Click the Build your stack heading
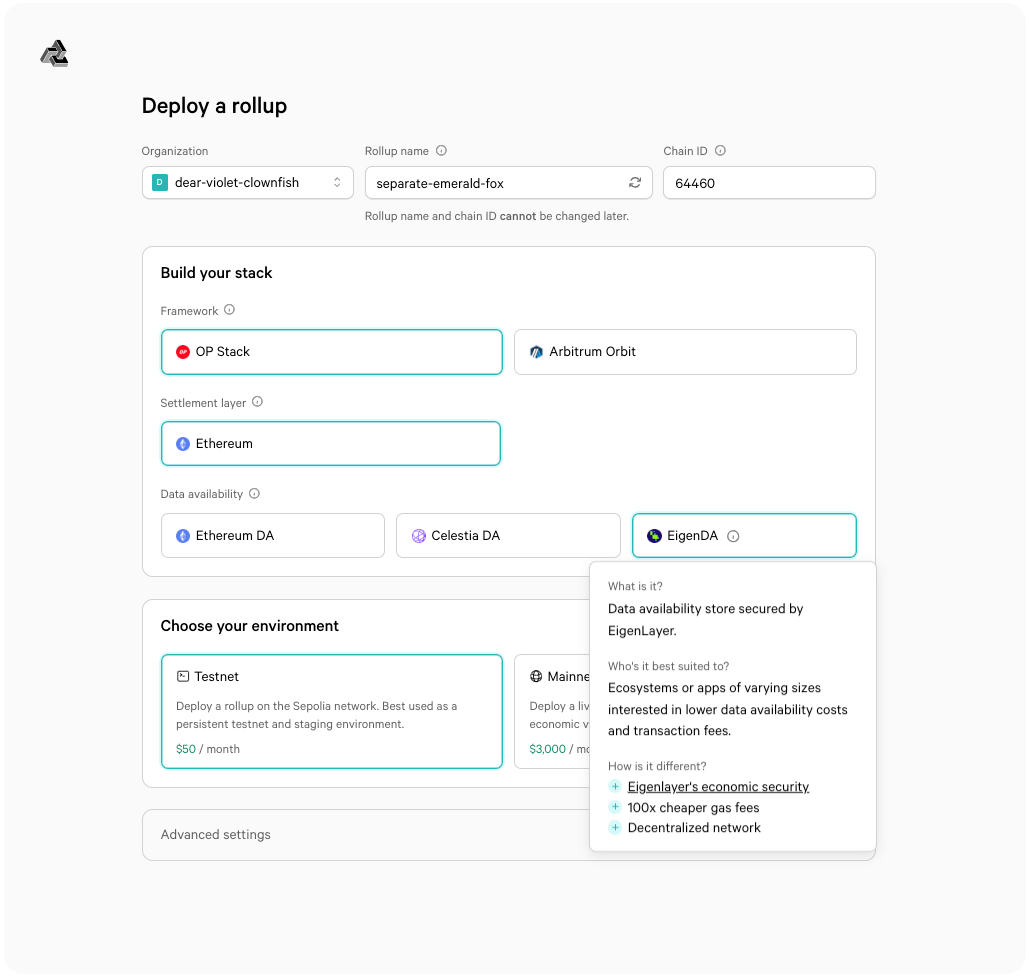The image size is (1030, 977). point(216,273)
